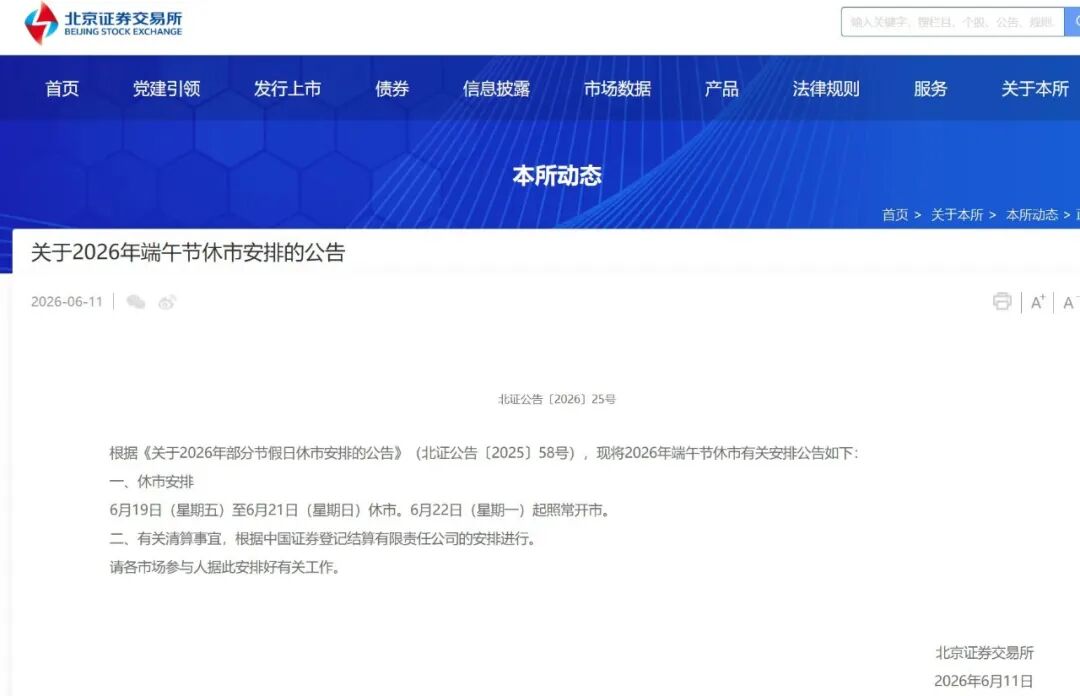
Task: Share article via Weibo icon
Action: tap(167, 302)
